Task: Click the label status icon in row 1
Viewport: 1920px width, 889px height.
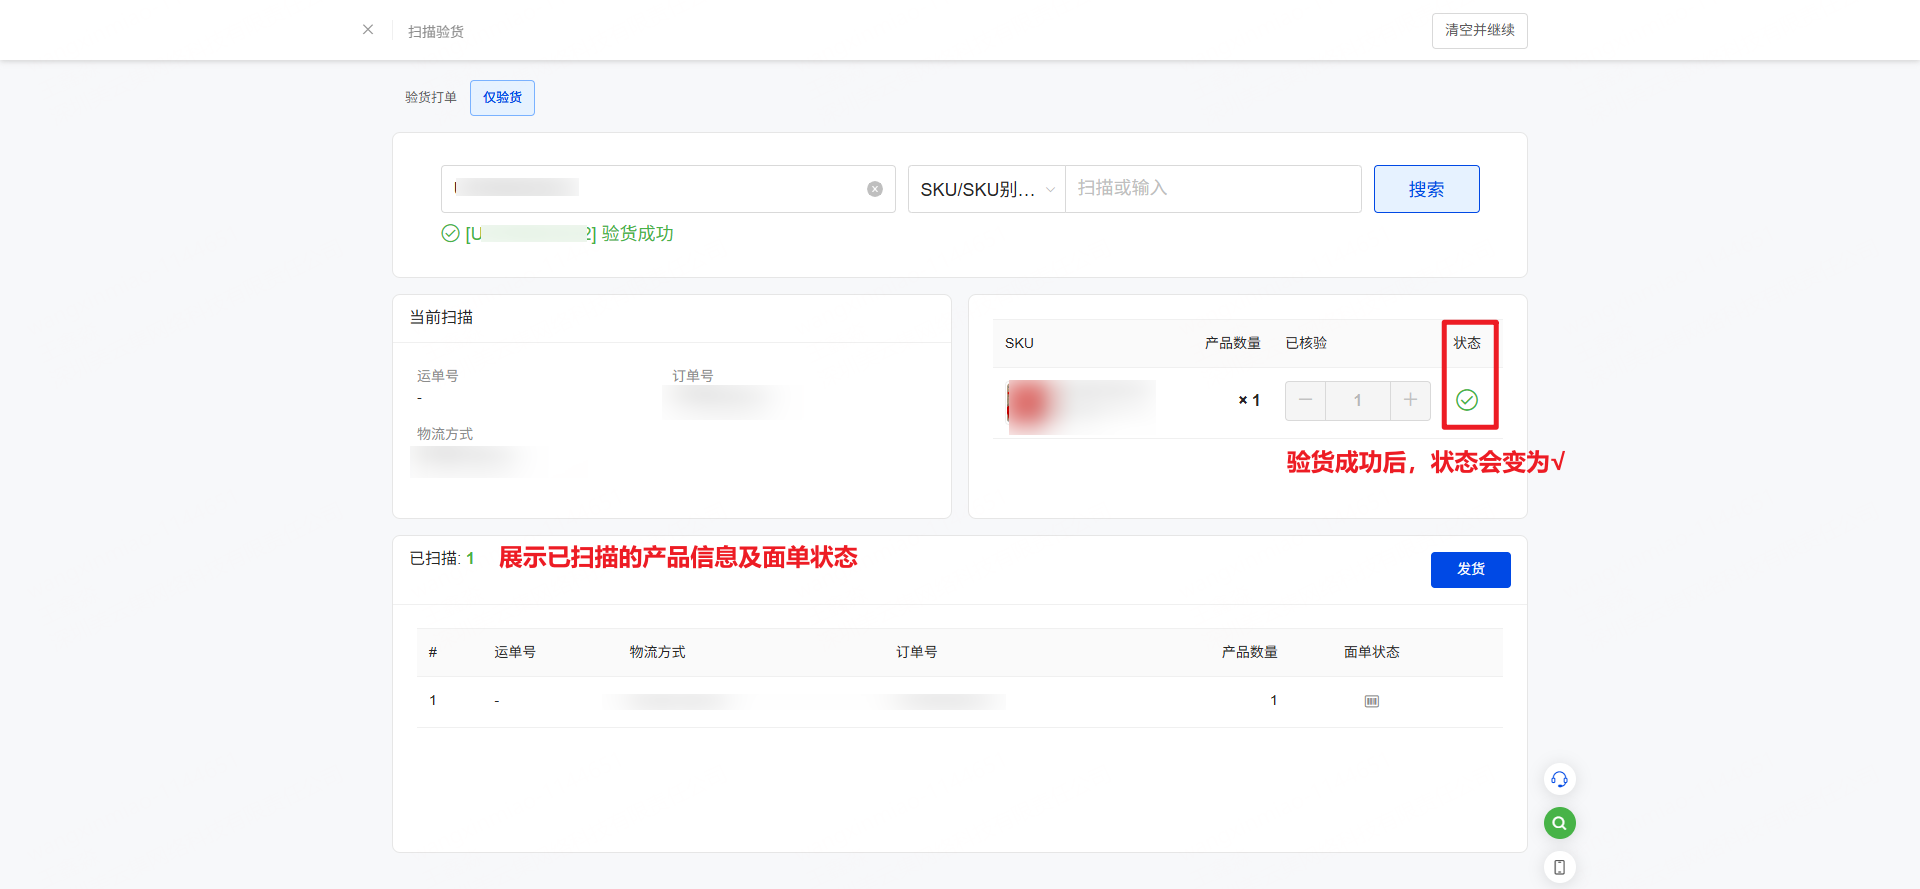Action: (1372, 701)
